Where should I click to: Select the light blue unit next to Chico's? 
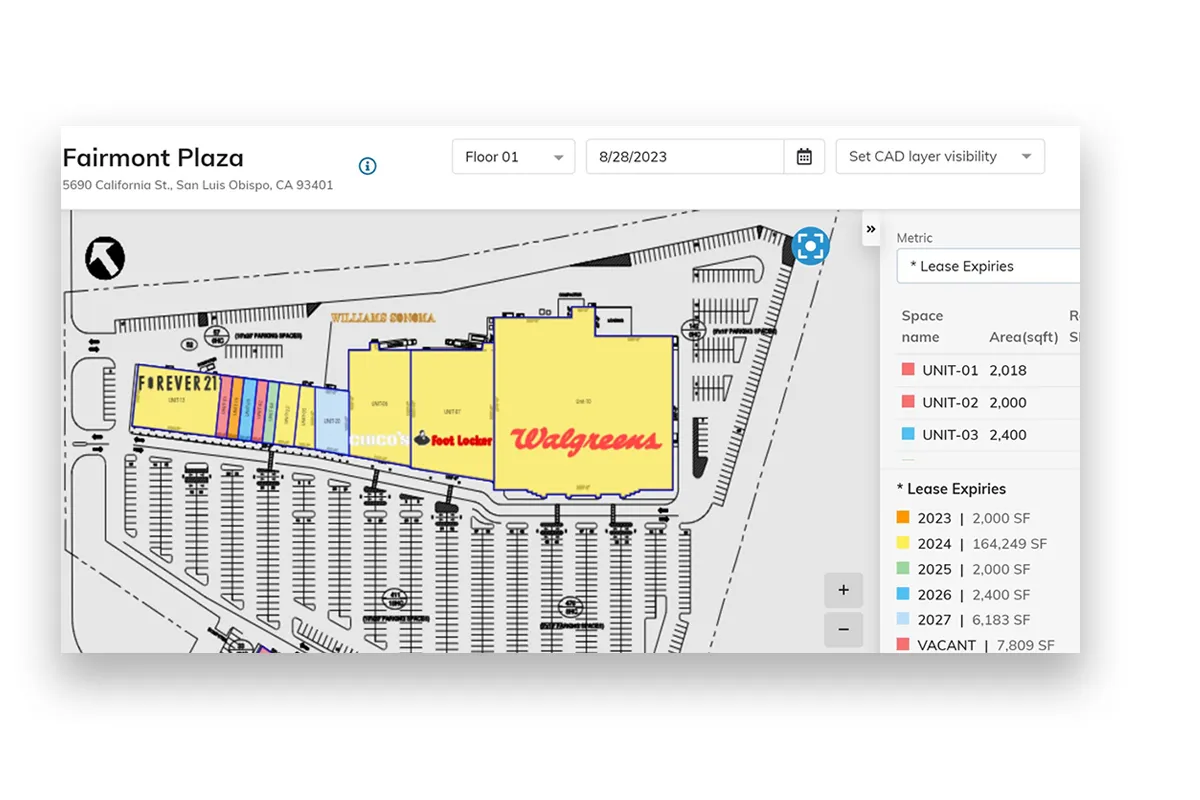(x=331, y=420)
